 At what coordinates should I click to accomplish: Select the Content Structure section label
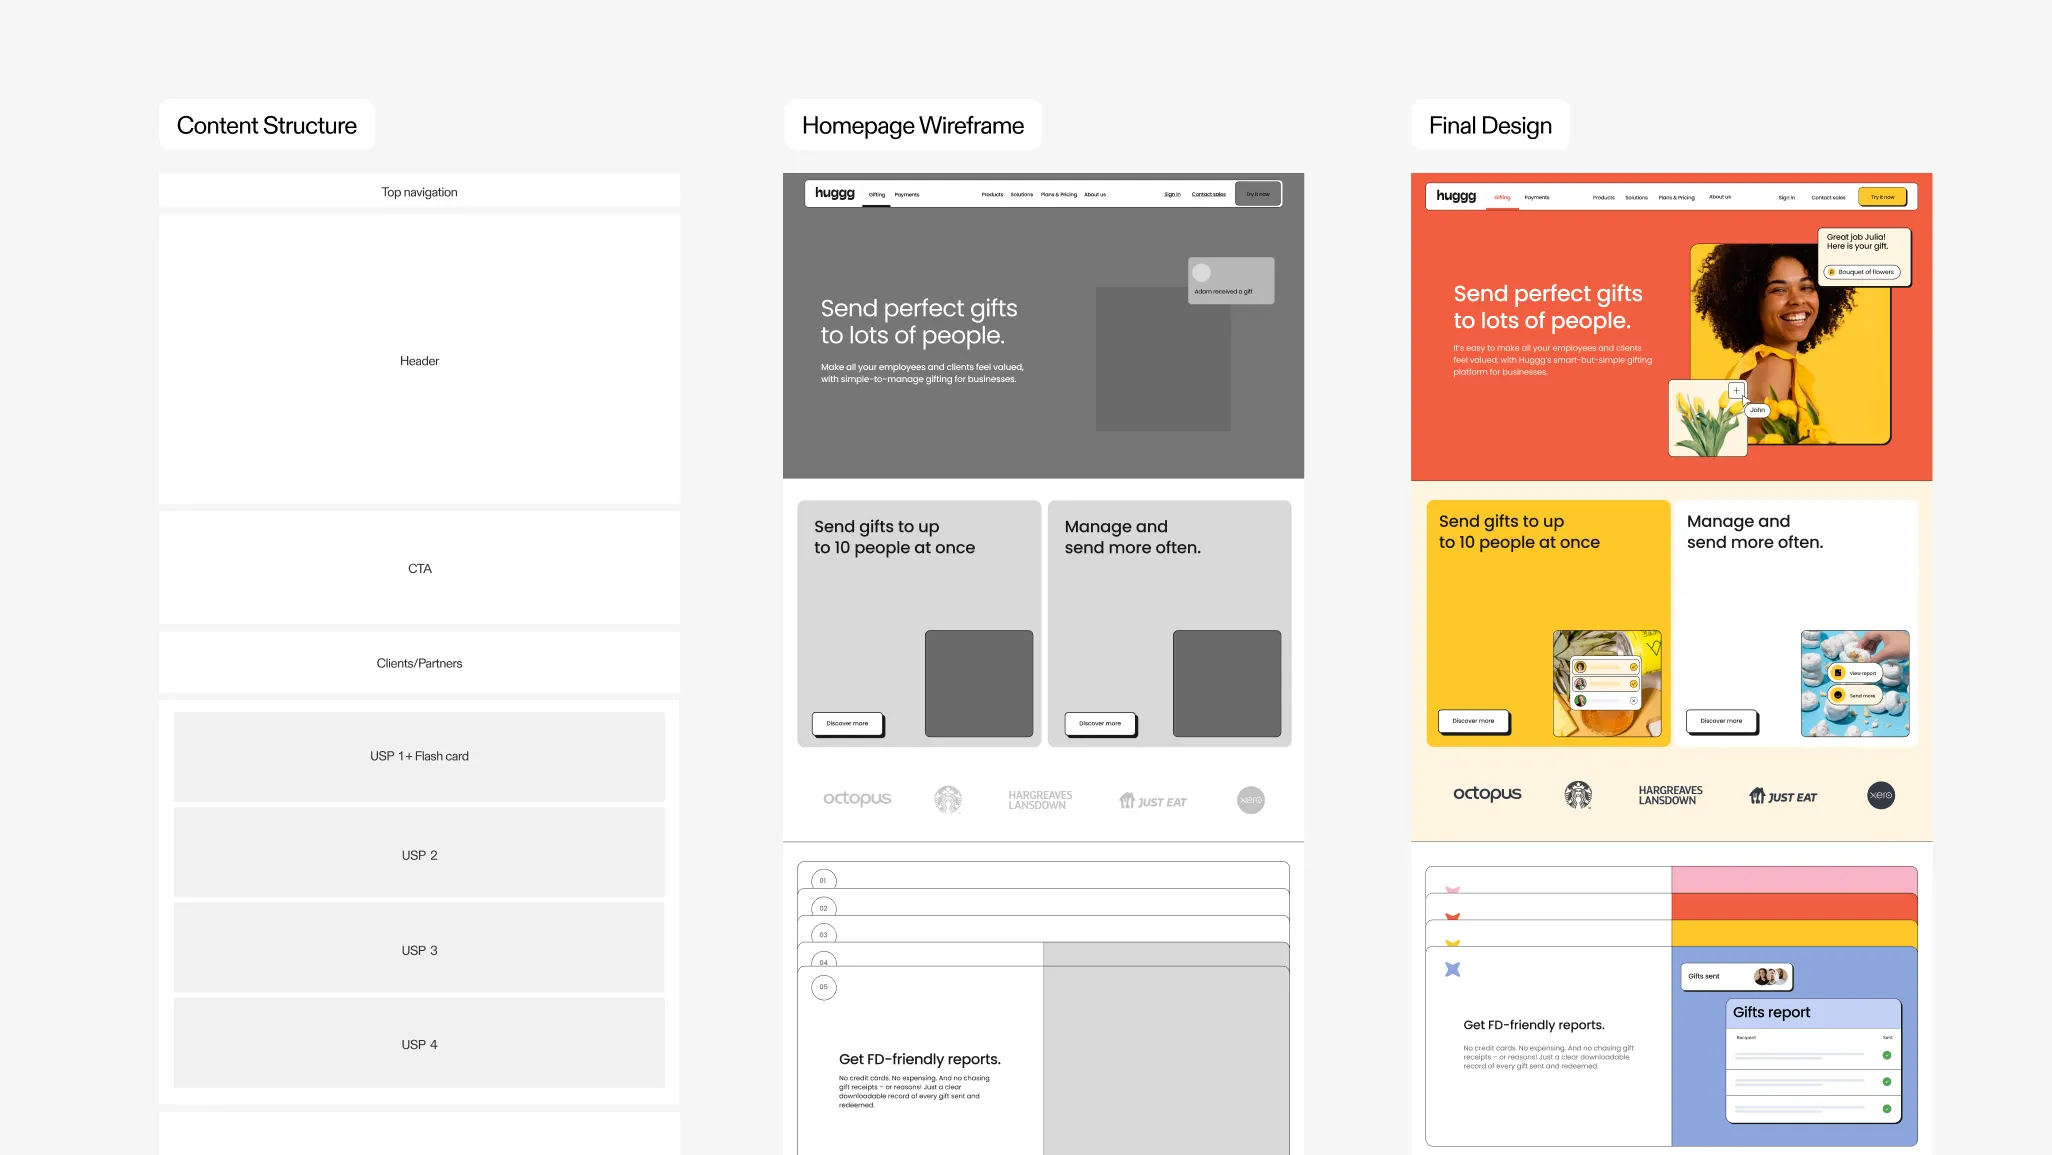[x=267, y=125]
